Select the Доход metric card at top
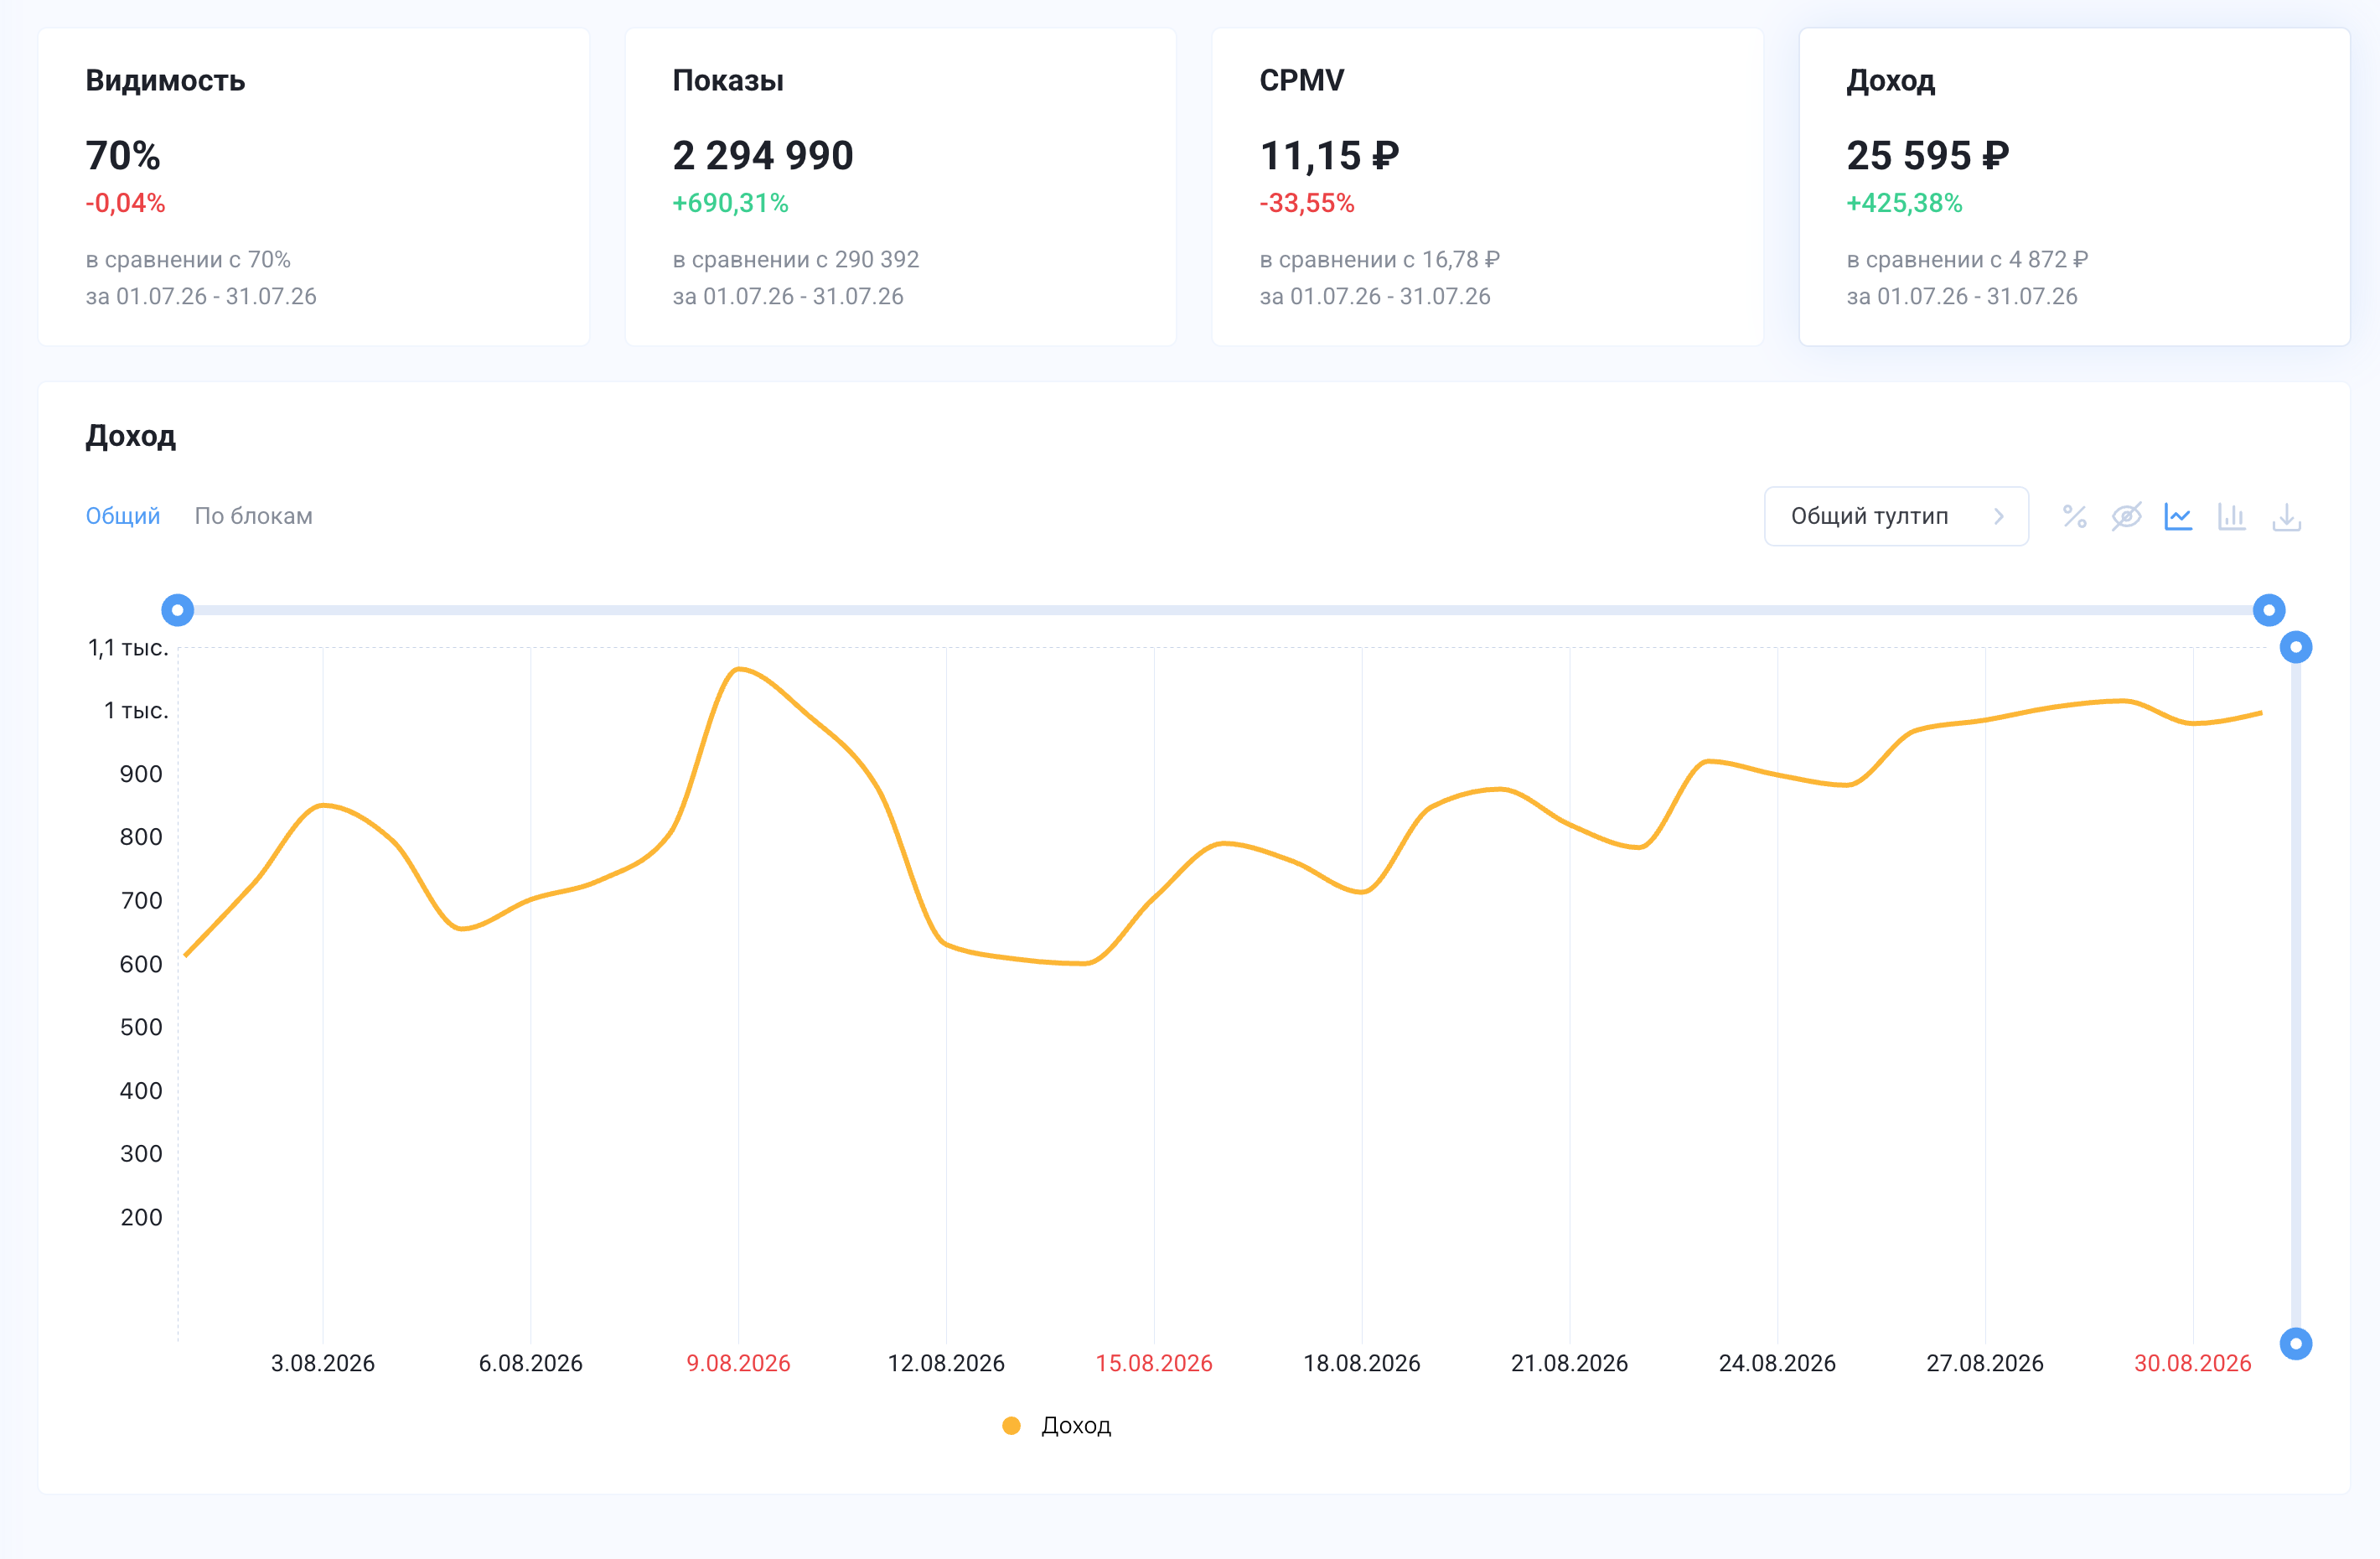Image resolution: width=2380 pixels, height=1559 pixels. [x=2075, y=187]
